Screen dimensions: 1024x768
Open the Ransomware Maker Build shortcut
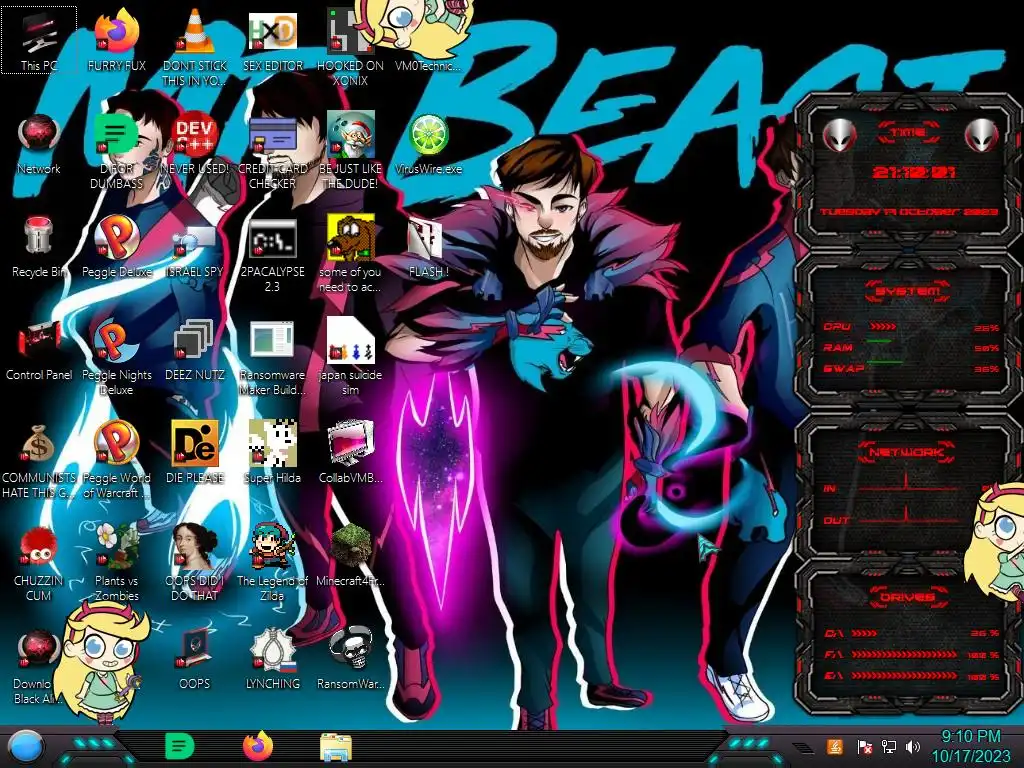tap(273, 358)
